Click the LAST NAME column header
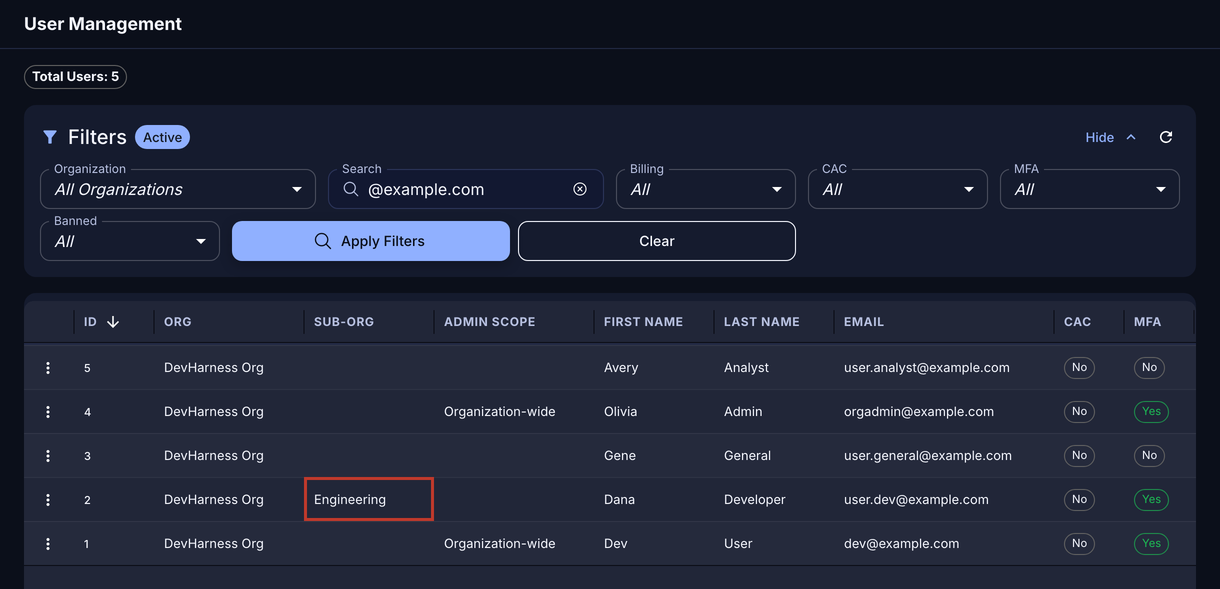This screenshot has height=589, width=1220. (x=762, y=322)
